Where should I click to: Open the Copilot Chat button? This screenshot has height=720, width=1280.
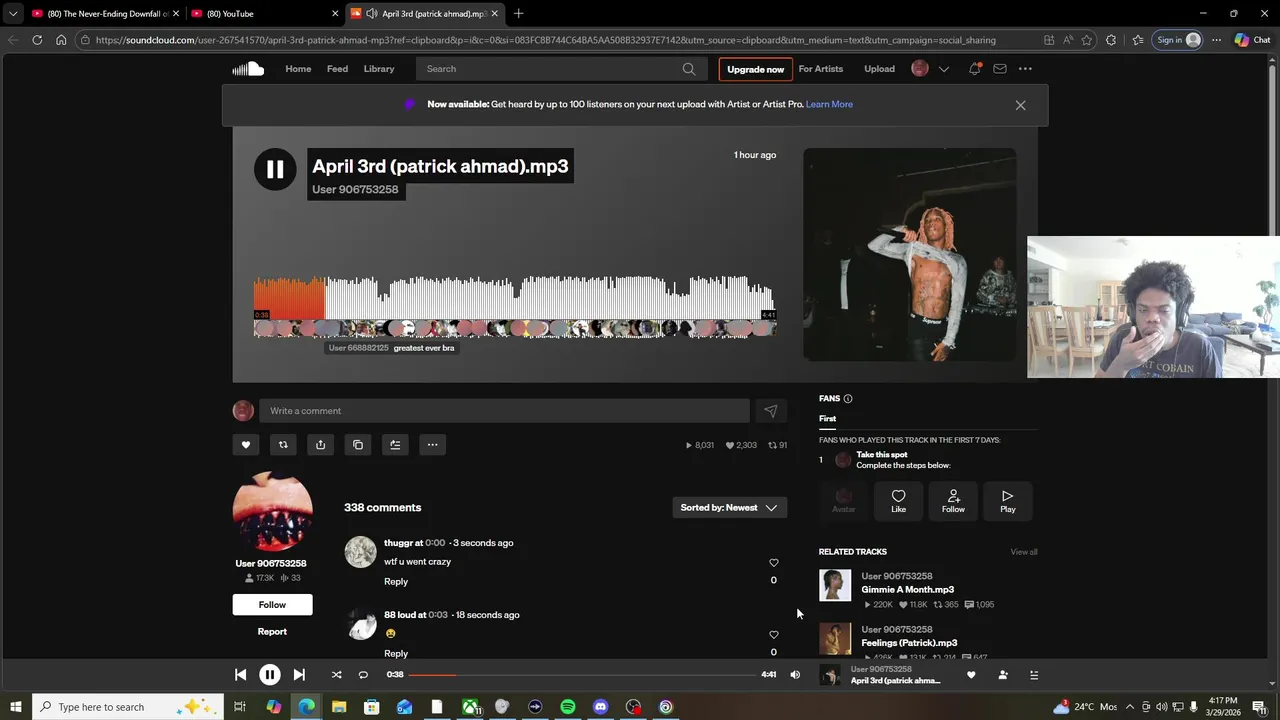1253,40
